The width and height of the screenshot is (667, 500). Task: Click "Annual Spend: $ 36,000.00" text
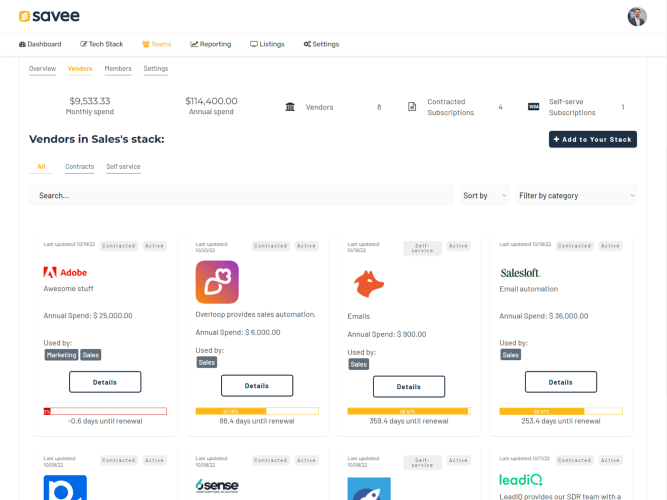pos(544,316)
